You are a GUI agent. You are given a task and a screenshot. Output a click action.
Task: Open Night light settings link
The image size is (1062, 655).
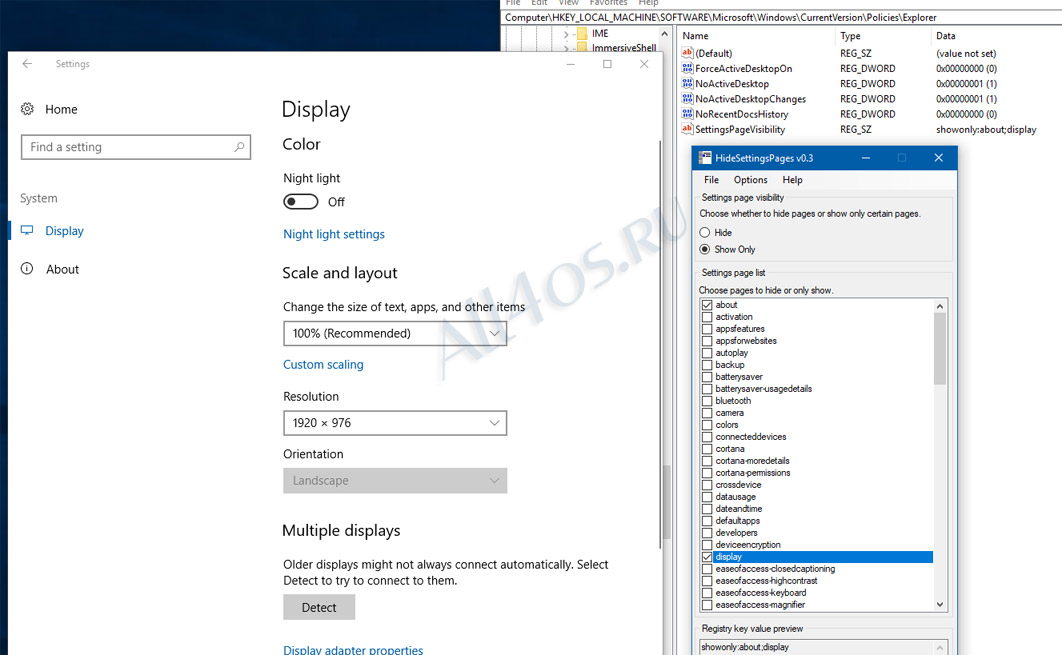334,234
